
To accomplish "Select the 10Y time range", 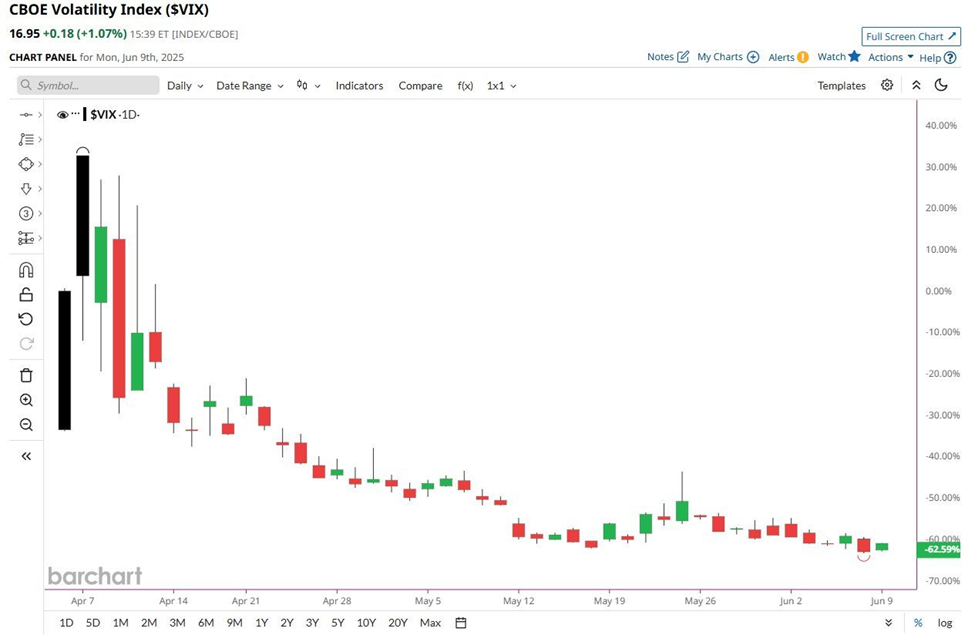I will (x=366, y=623).
